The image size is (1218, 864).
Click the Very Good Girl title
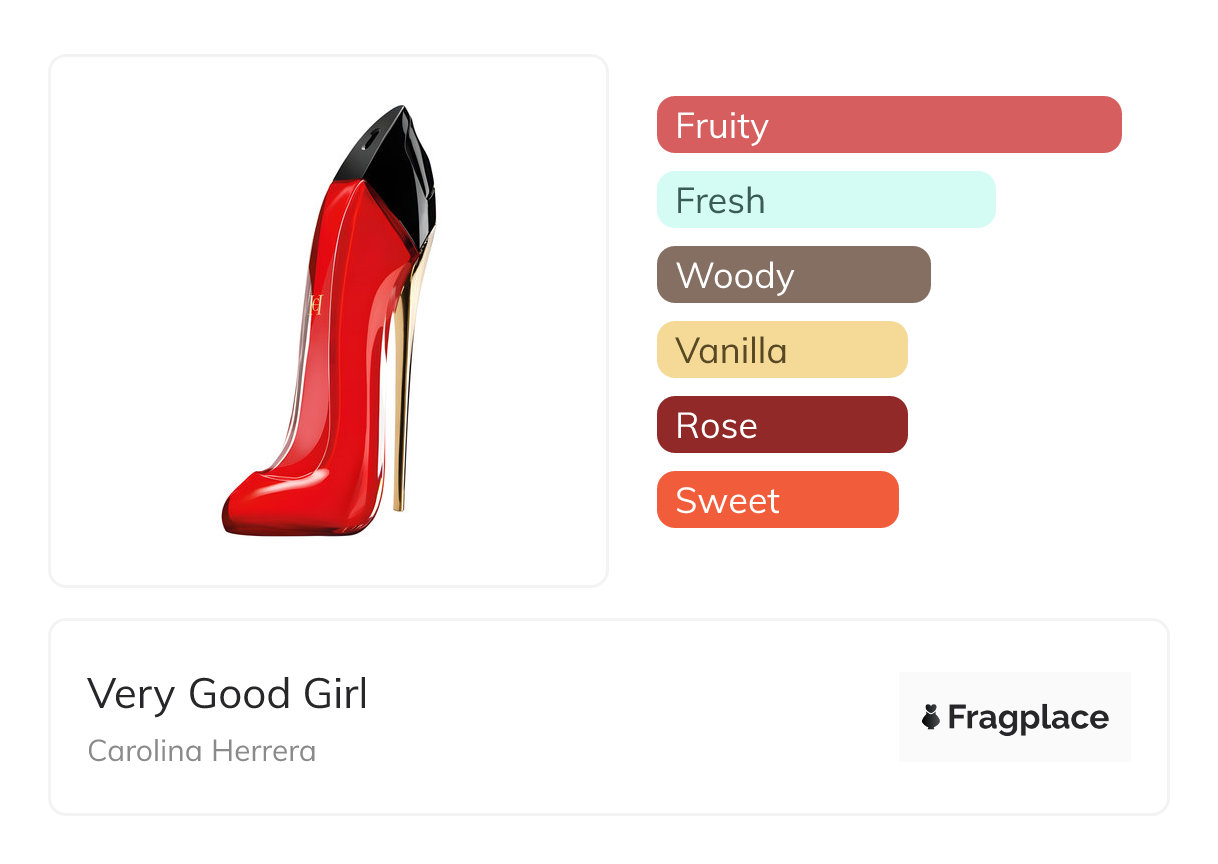pyautogui.click(x=228, y=693)
